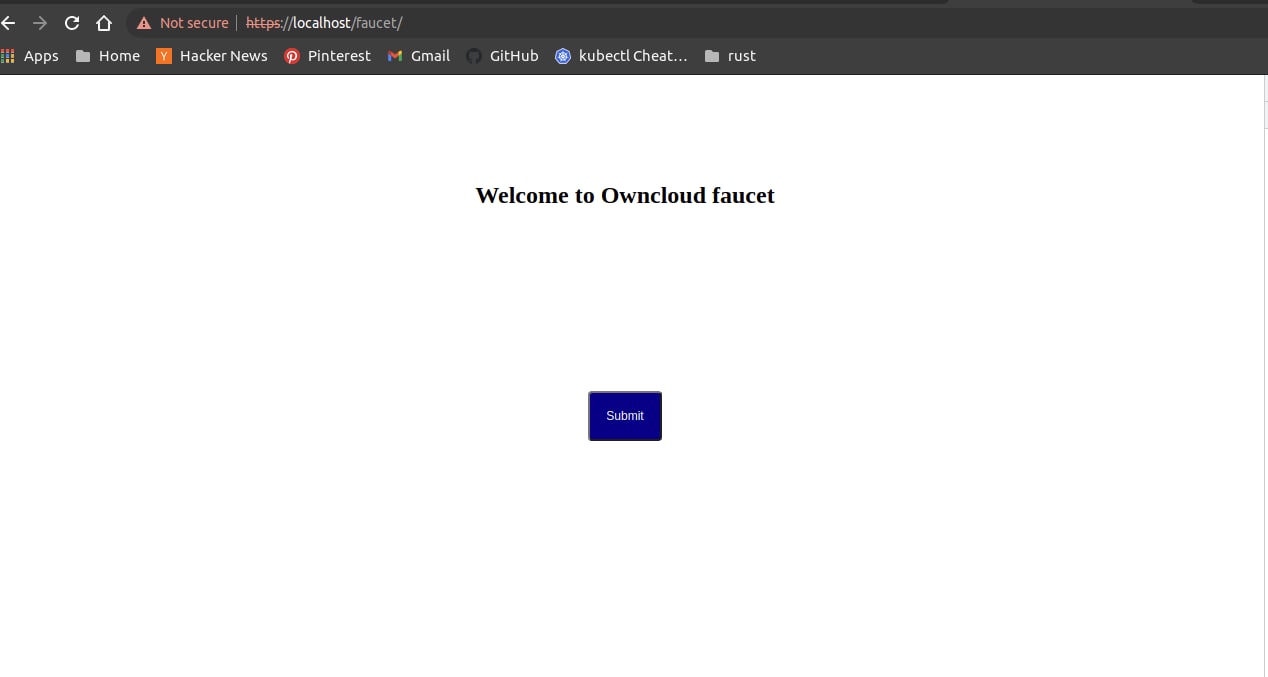Expand the Home bookmarks folder
The width and height of the screenshot is (1268, 677).
(106, 56)
